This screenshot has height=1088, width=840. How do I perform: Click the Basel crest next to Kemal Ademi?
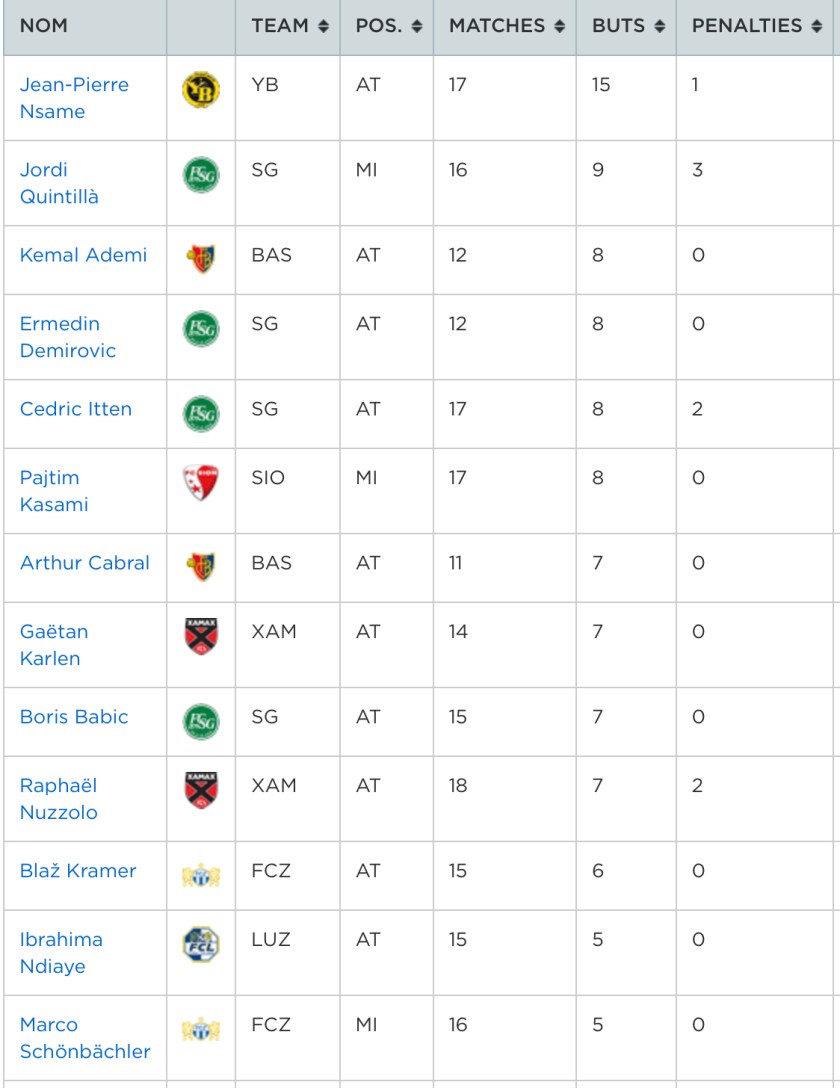click(x=201, y=260)
